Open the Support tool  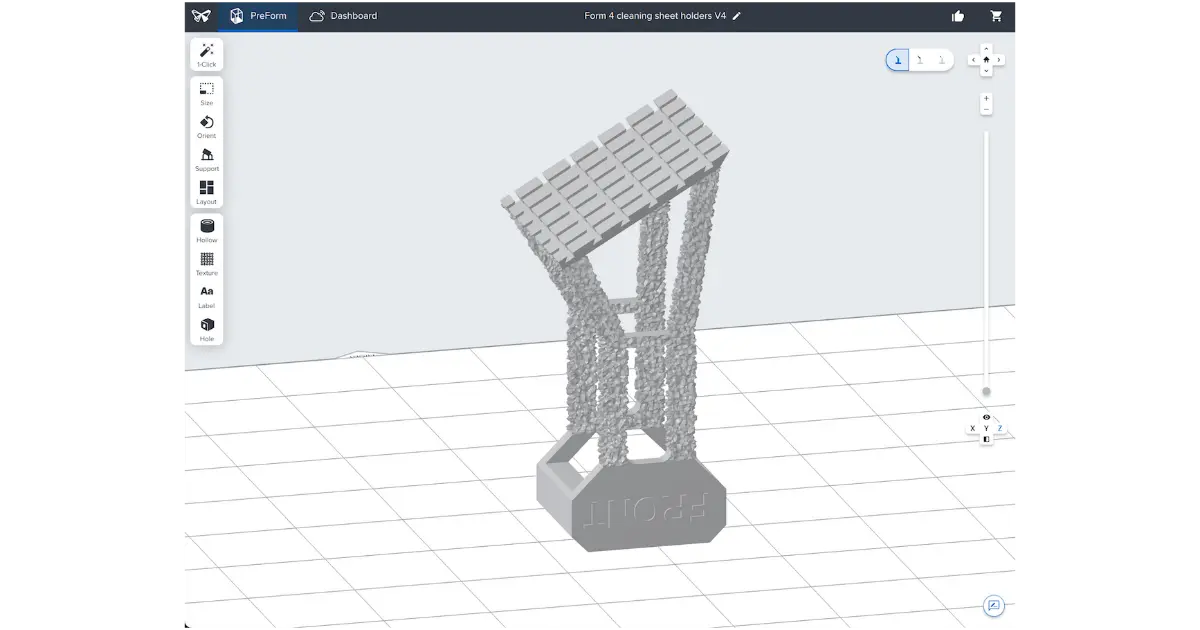coord(207,160)
